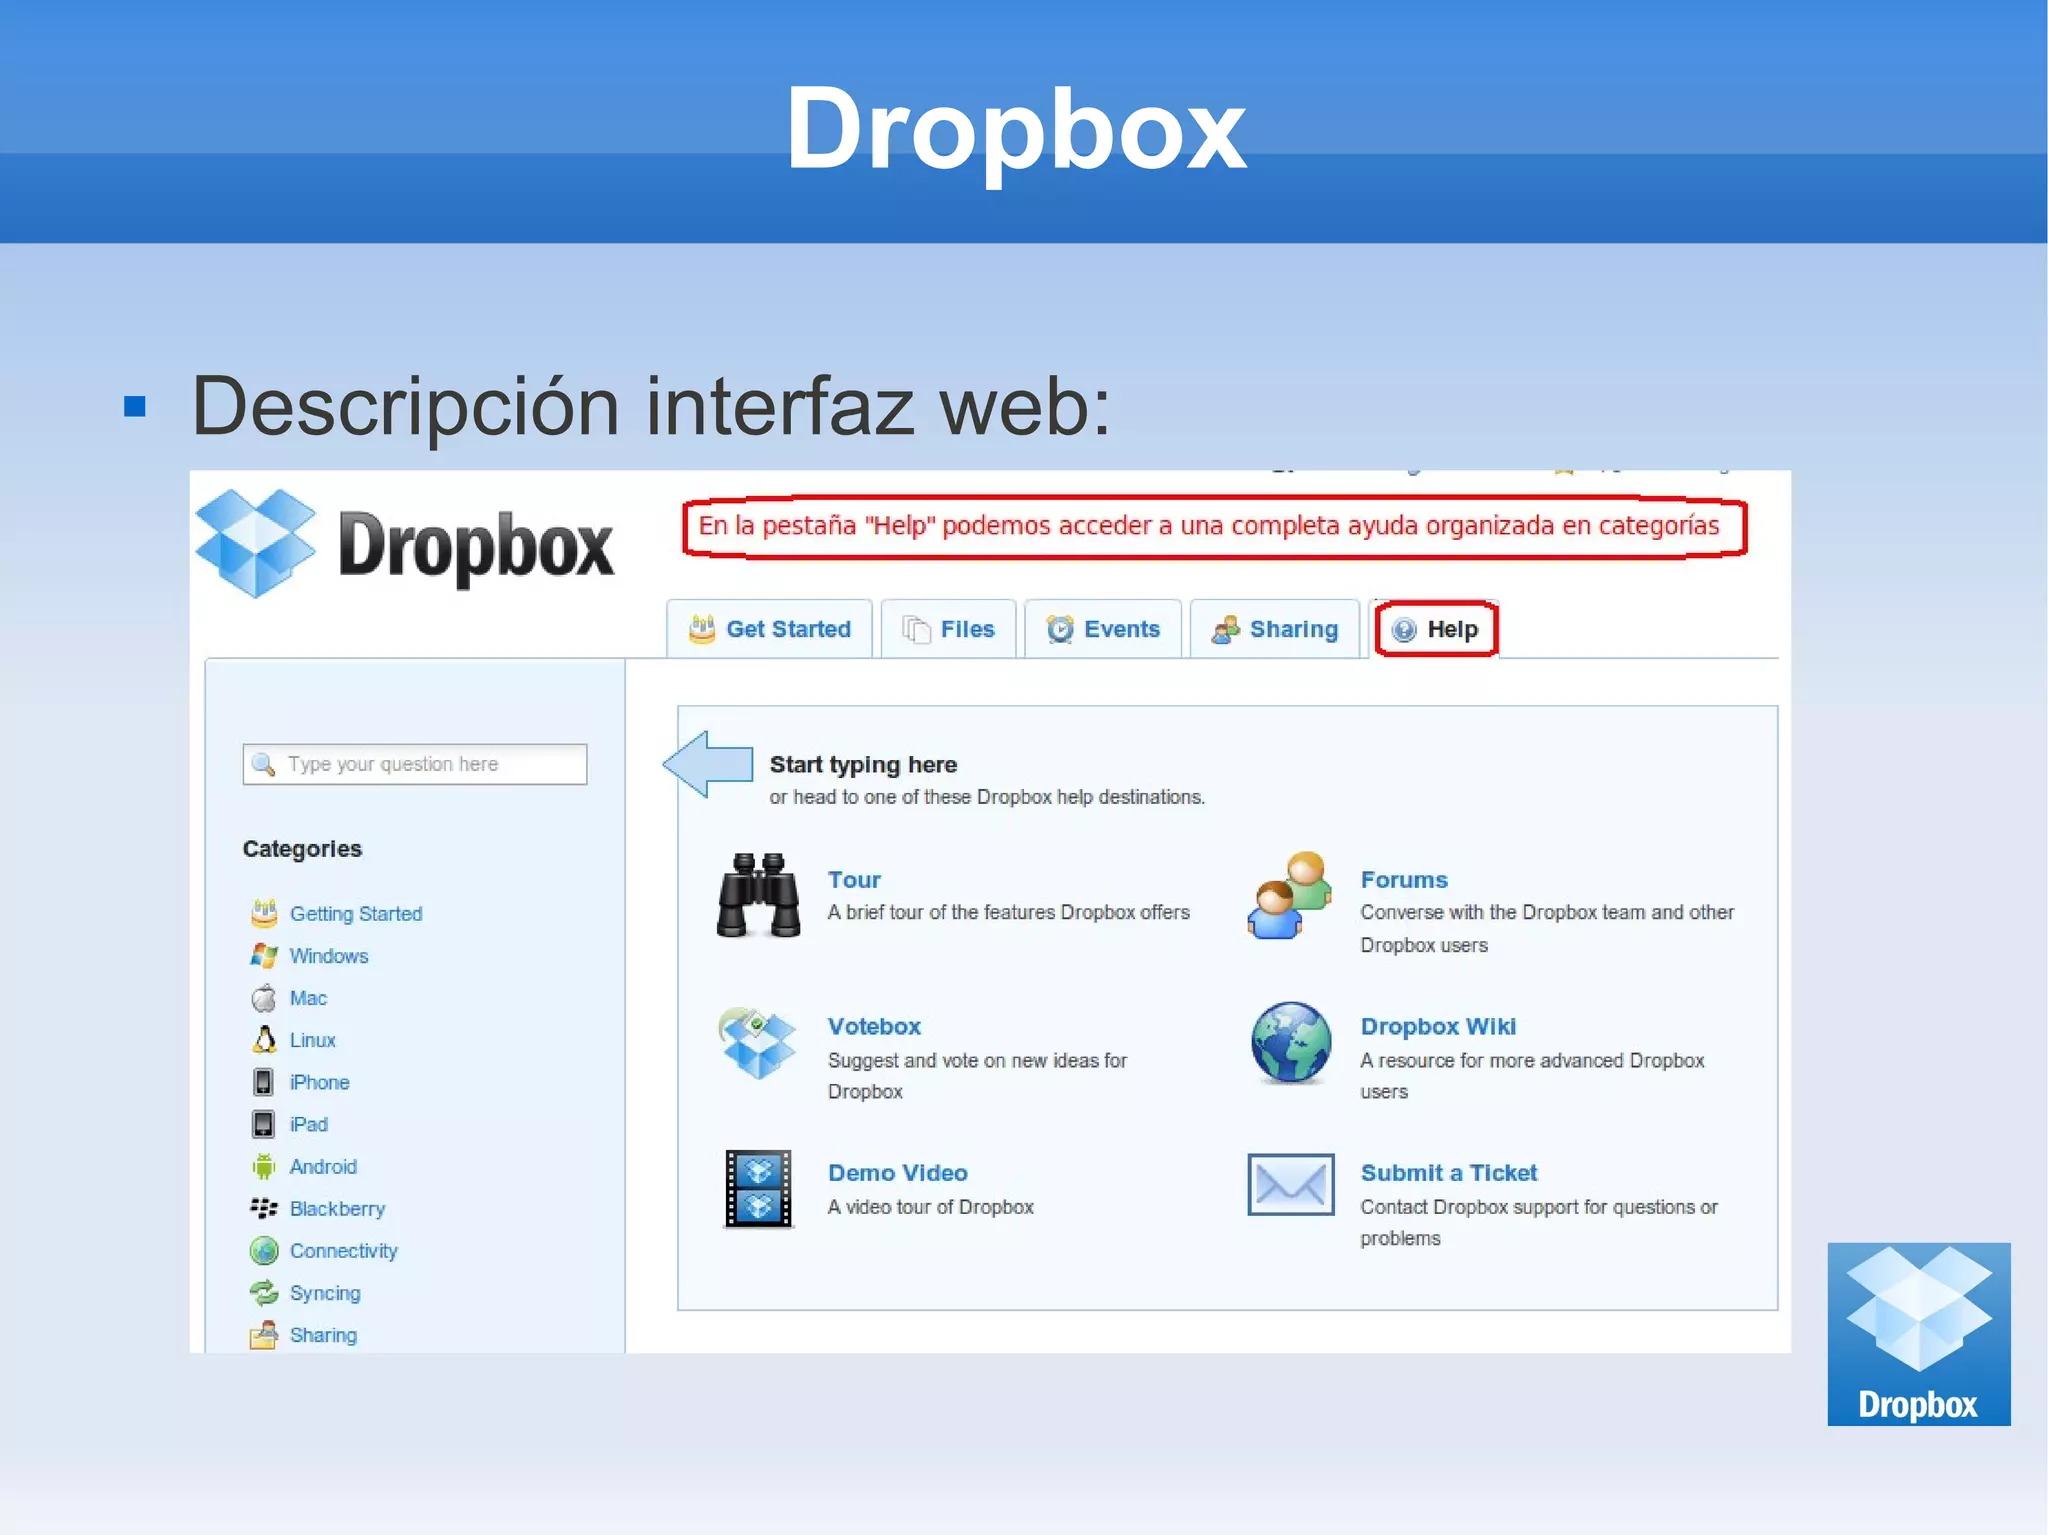Open the Windows category link
Screen dimensions: 2048x1535
[329, 956]
